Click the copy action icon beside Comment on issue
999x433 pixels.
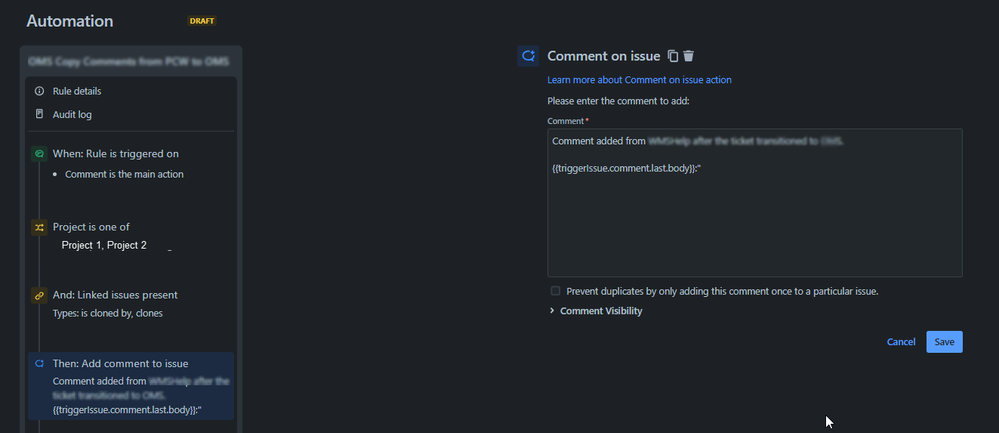click(x=673, y=56)
